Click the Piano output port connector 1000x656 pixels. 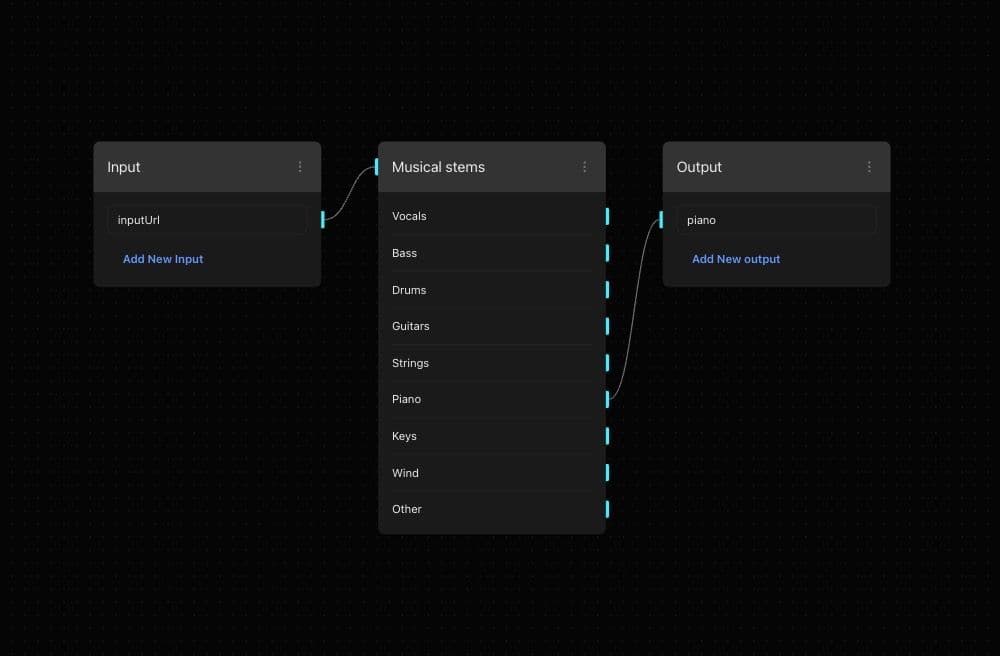coord(607,399)
